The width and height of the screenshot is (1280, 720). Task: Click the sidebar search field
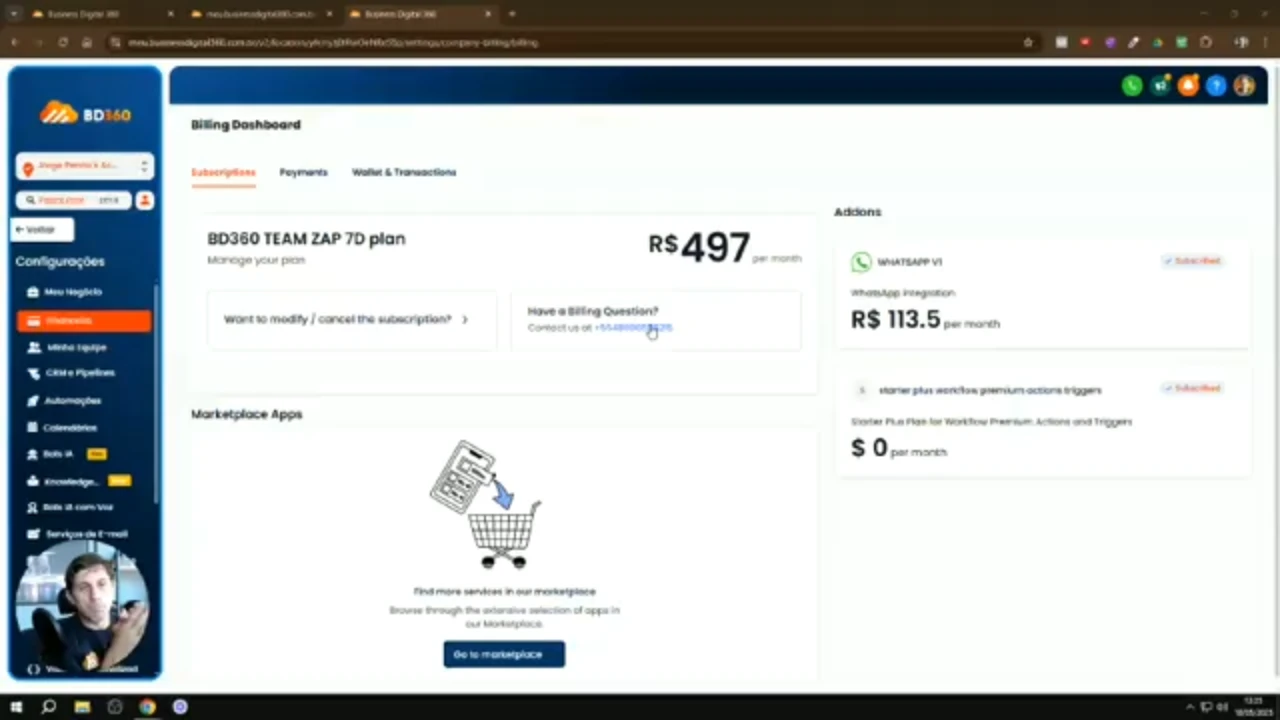pyautogui.click(x=74, y=200)
